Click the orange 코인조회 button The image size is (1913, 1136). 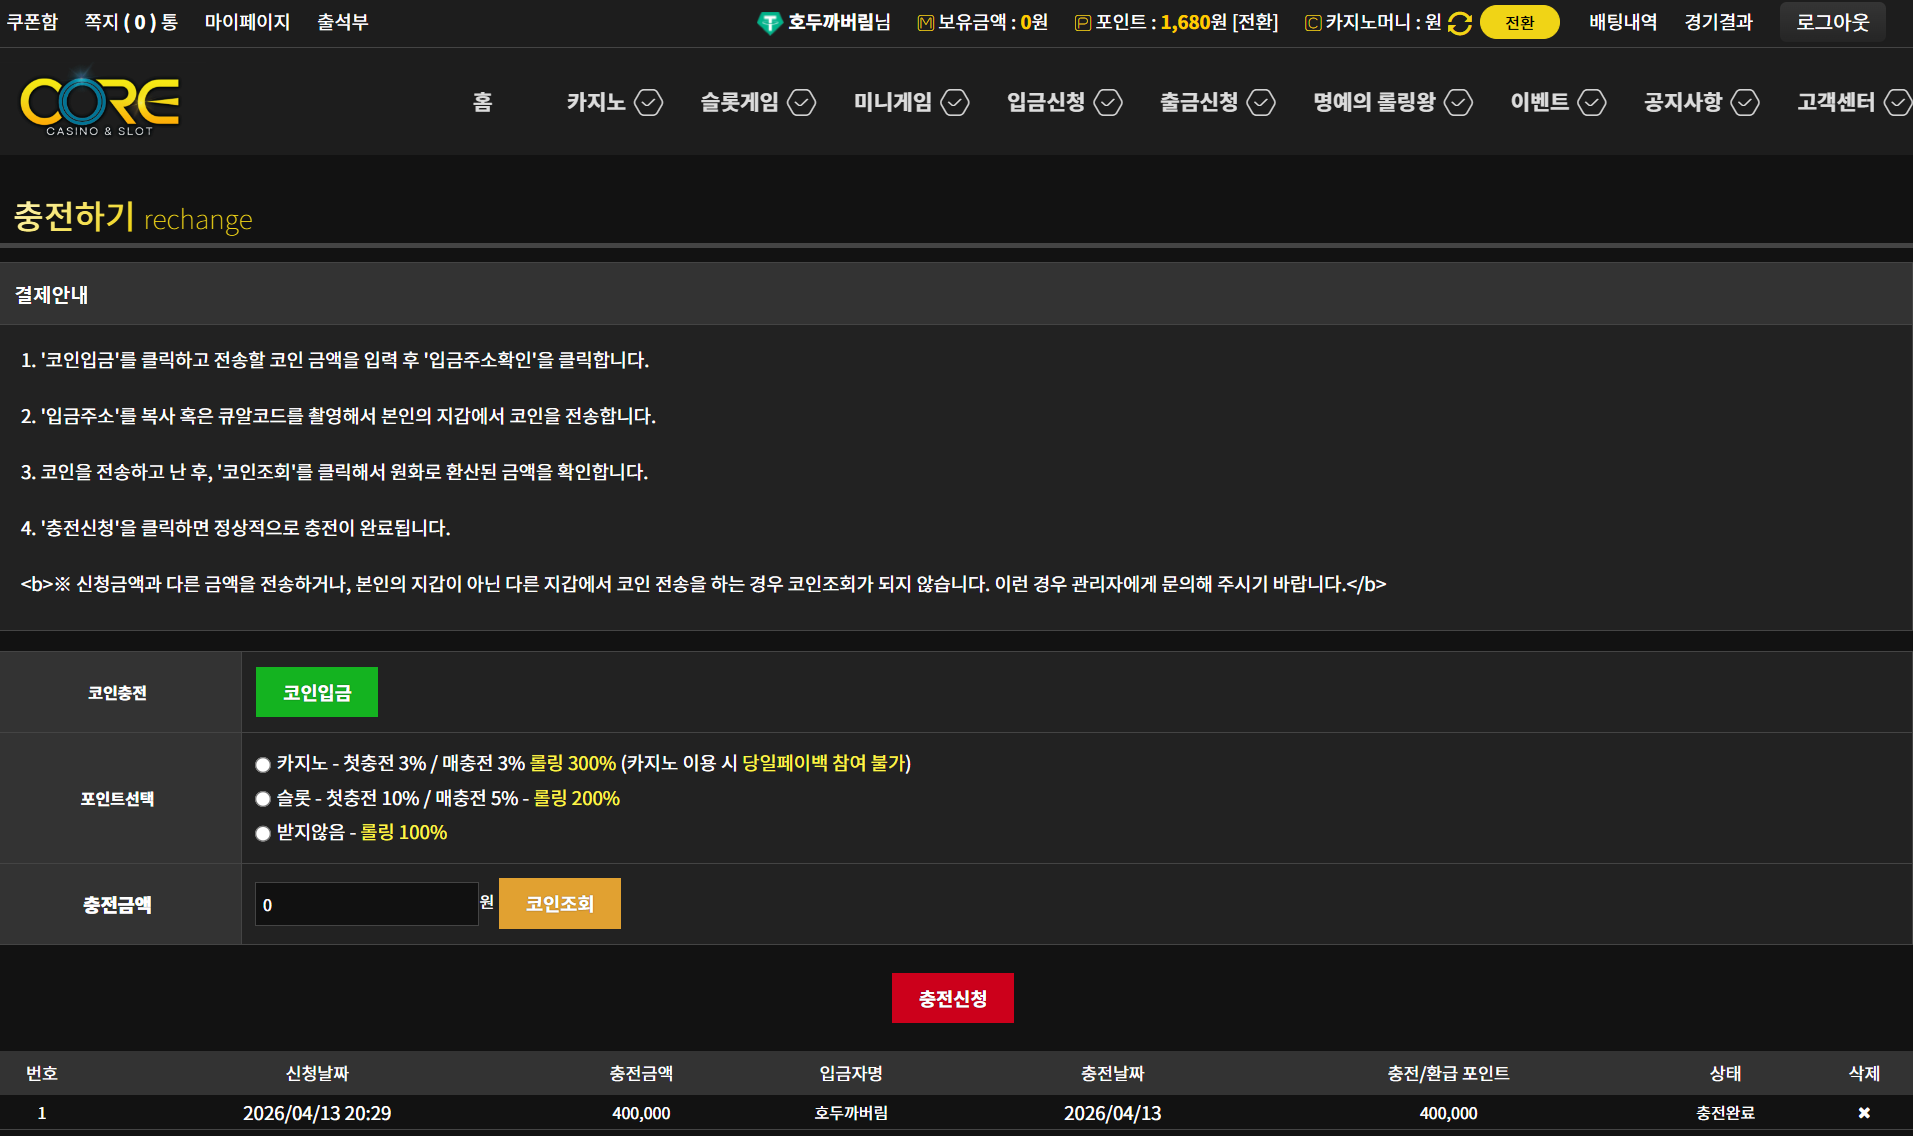(559, 904)
